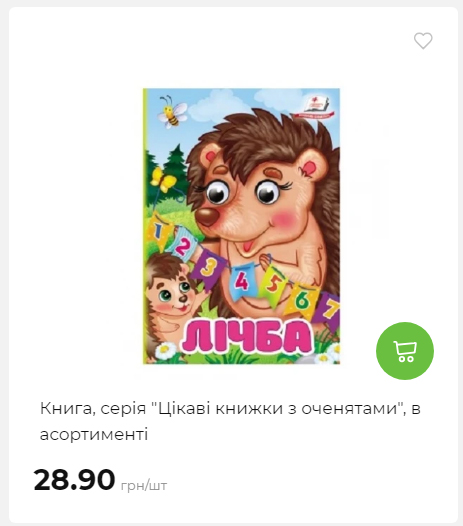
Task: Click the big hedgehog's brown nose
Action: pyautogui.click(x=208, y=217)
